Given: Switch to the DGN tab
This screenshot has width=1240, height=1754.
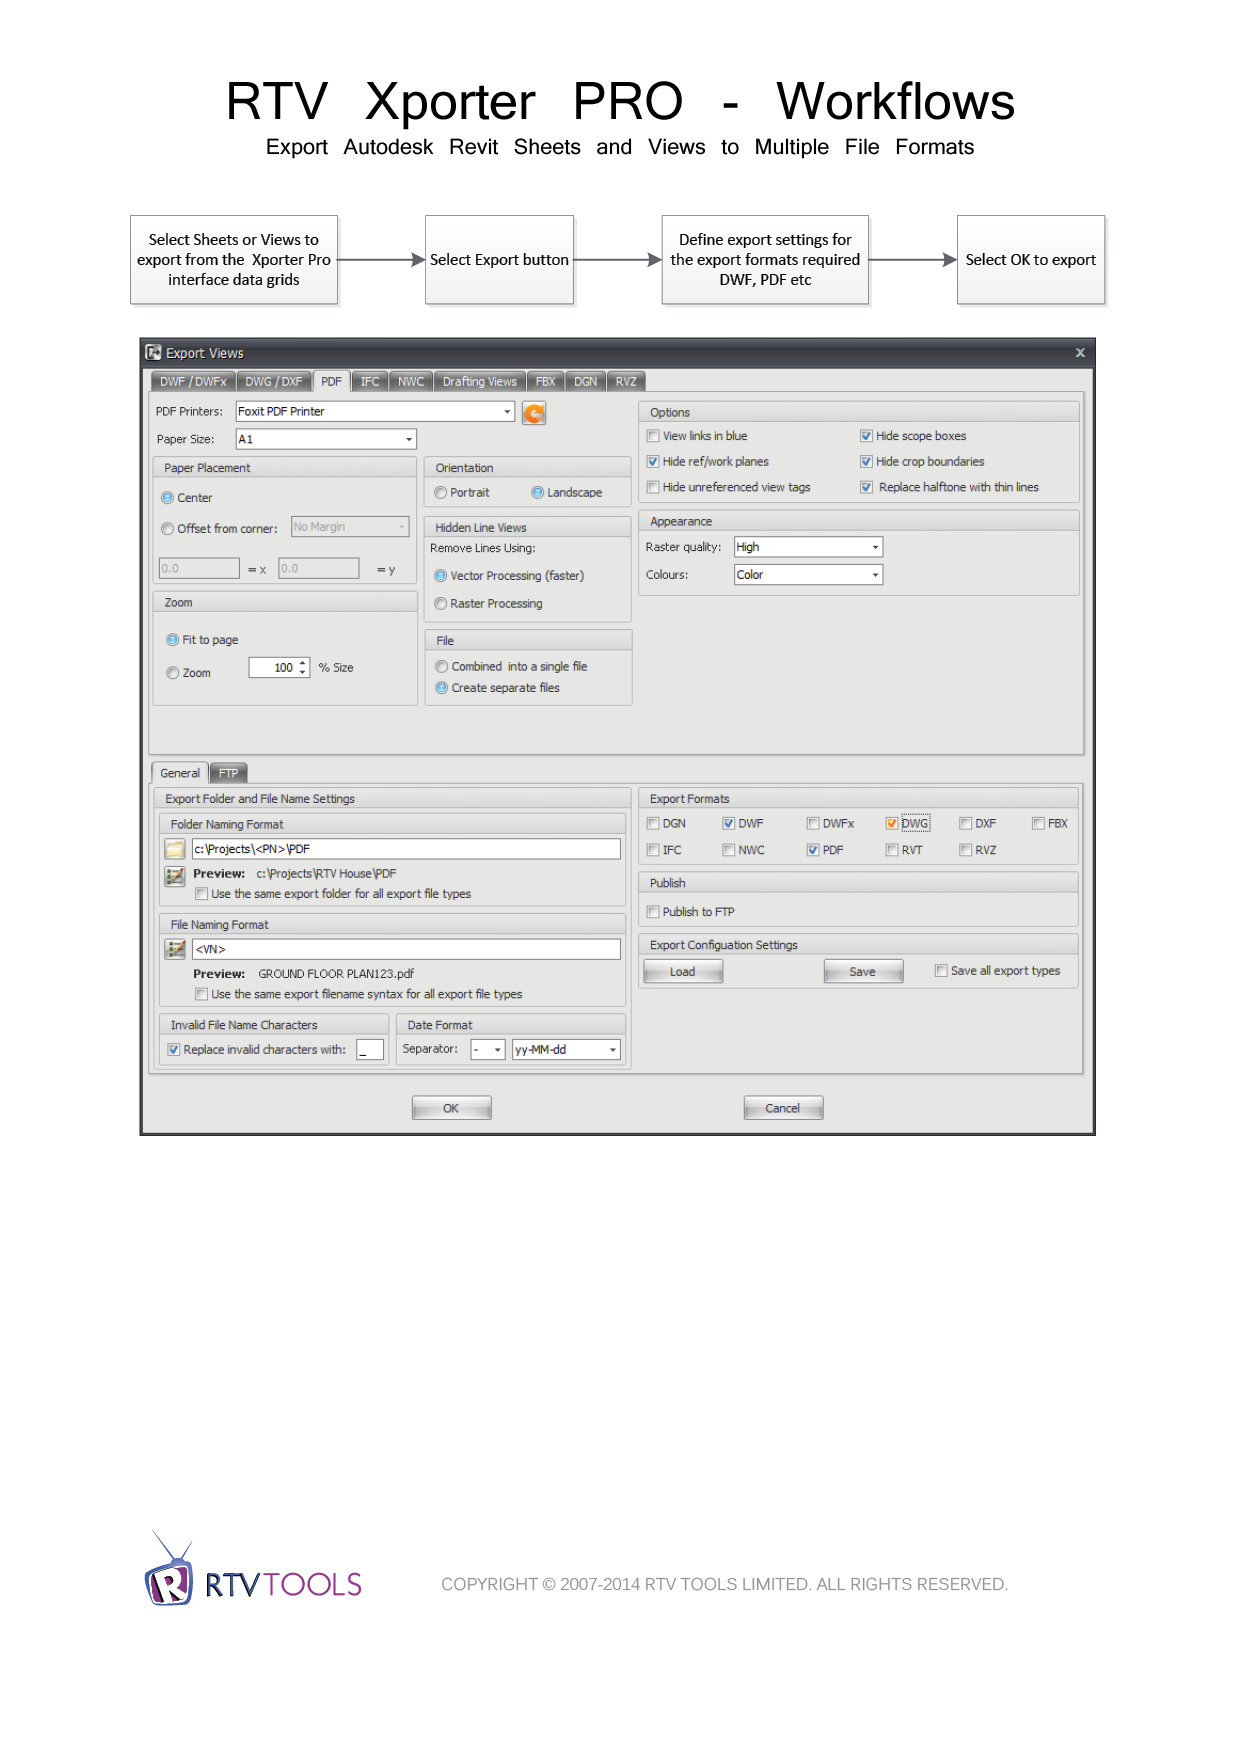Looking at the screenshot, I should point(586,382).
